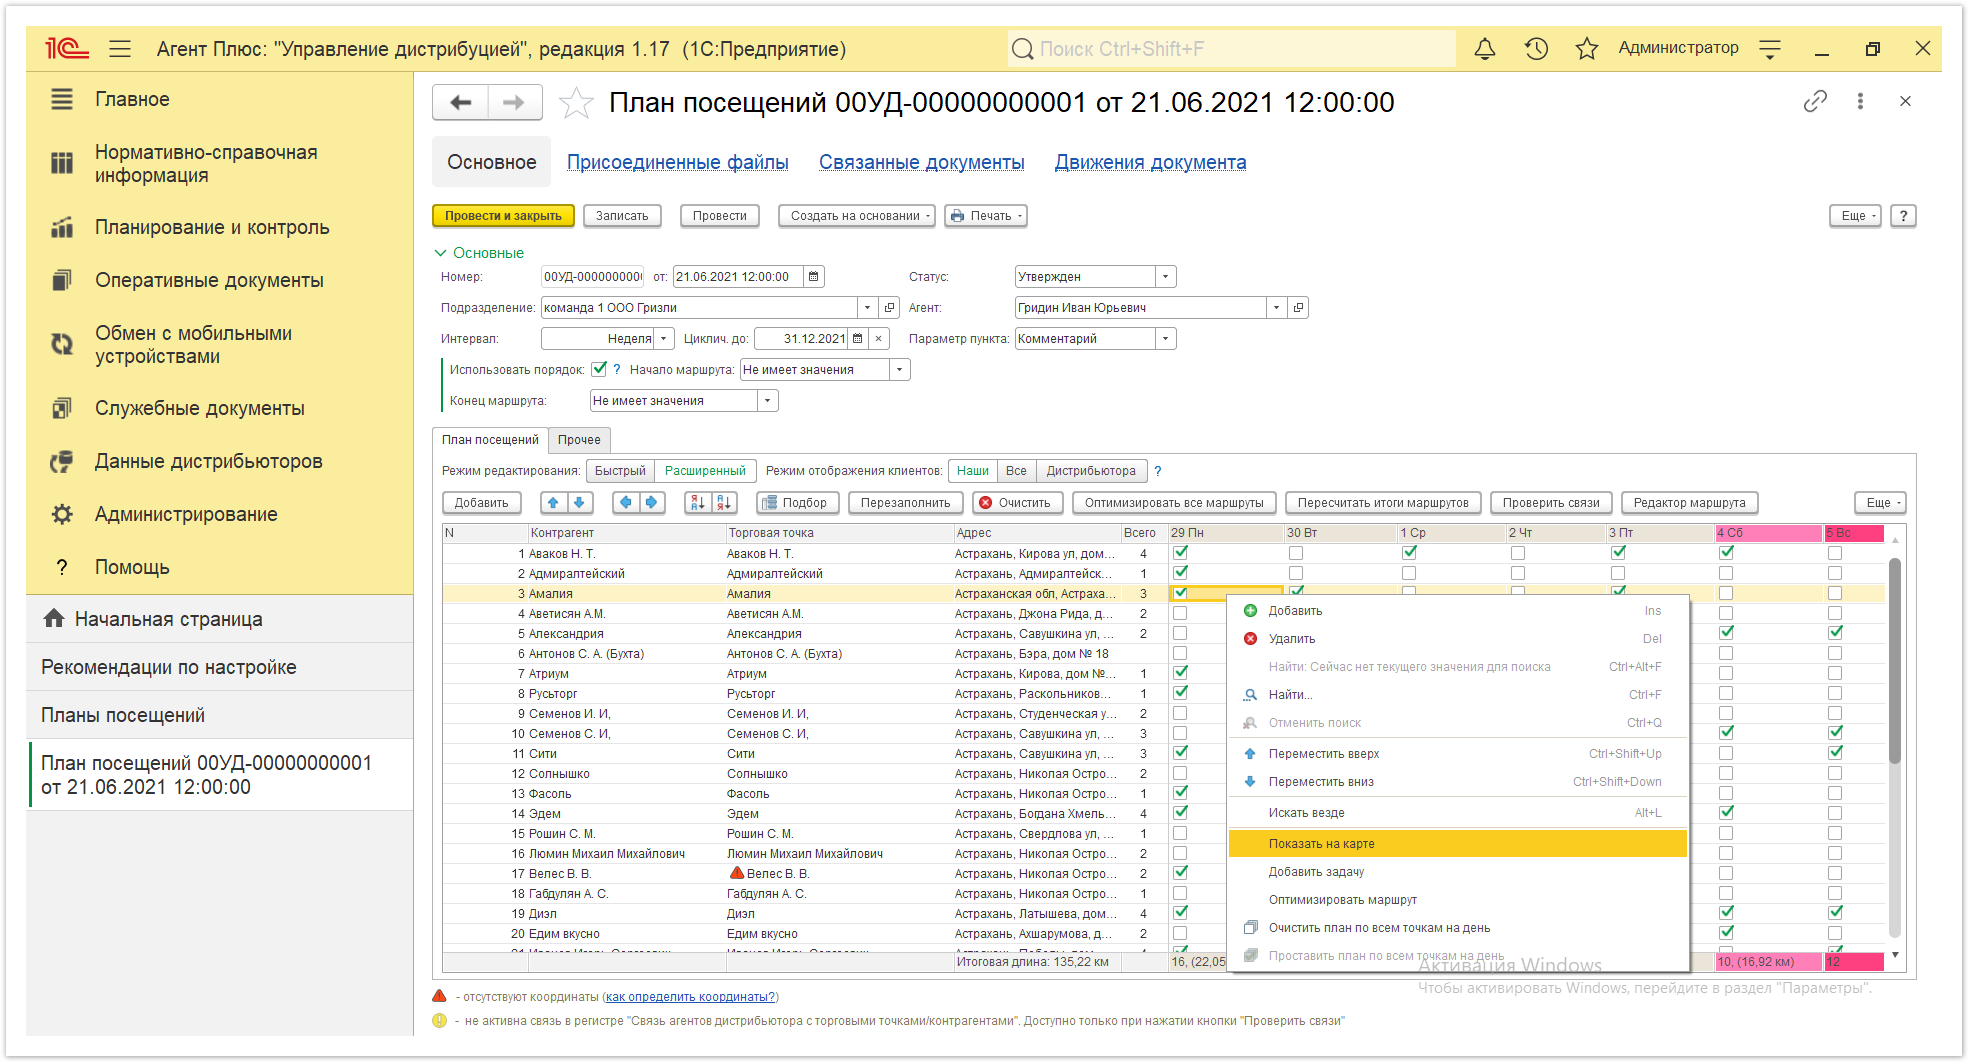
Task: Click Провести и закрыть button
Action: [503, 216]
